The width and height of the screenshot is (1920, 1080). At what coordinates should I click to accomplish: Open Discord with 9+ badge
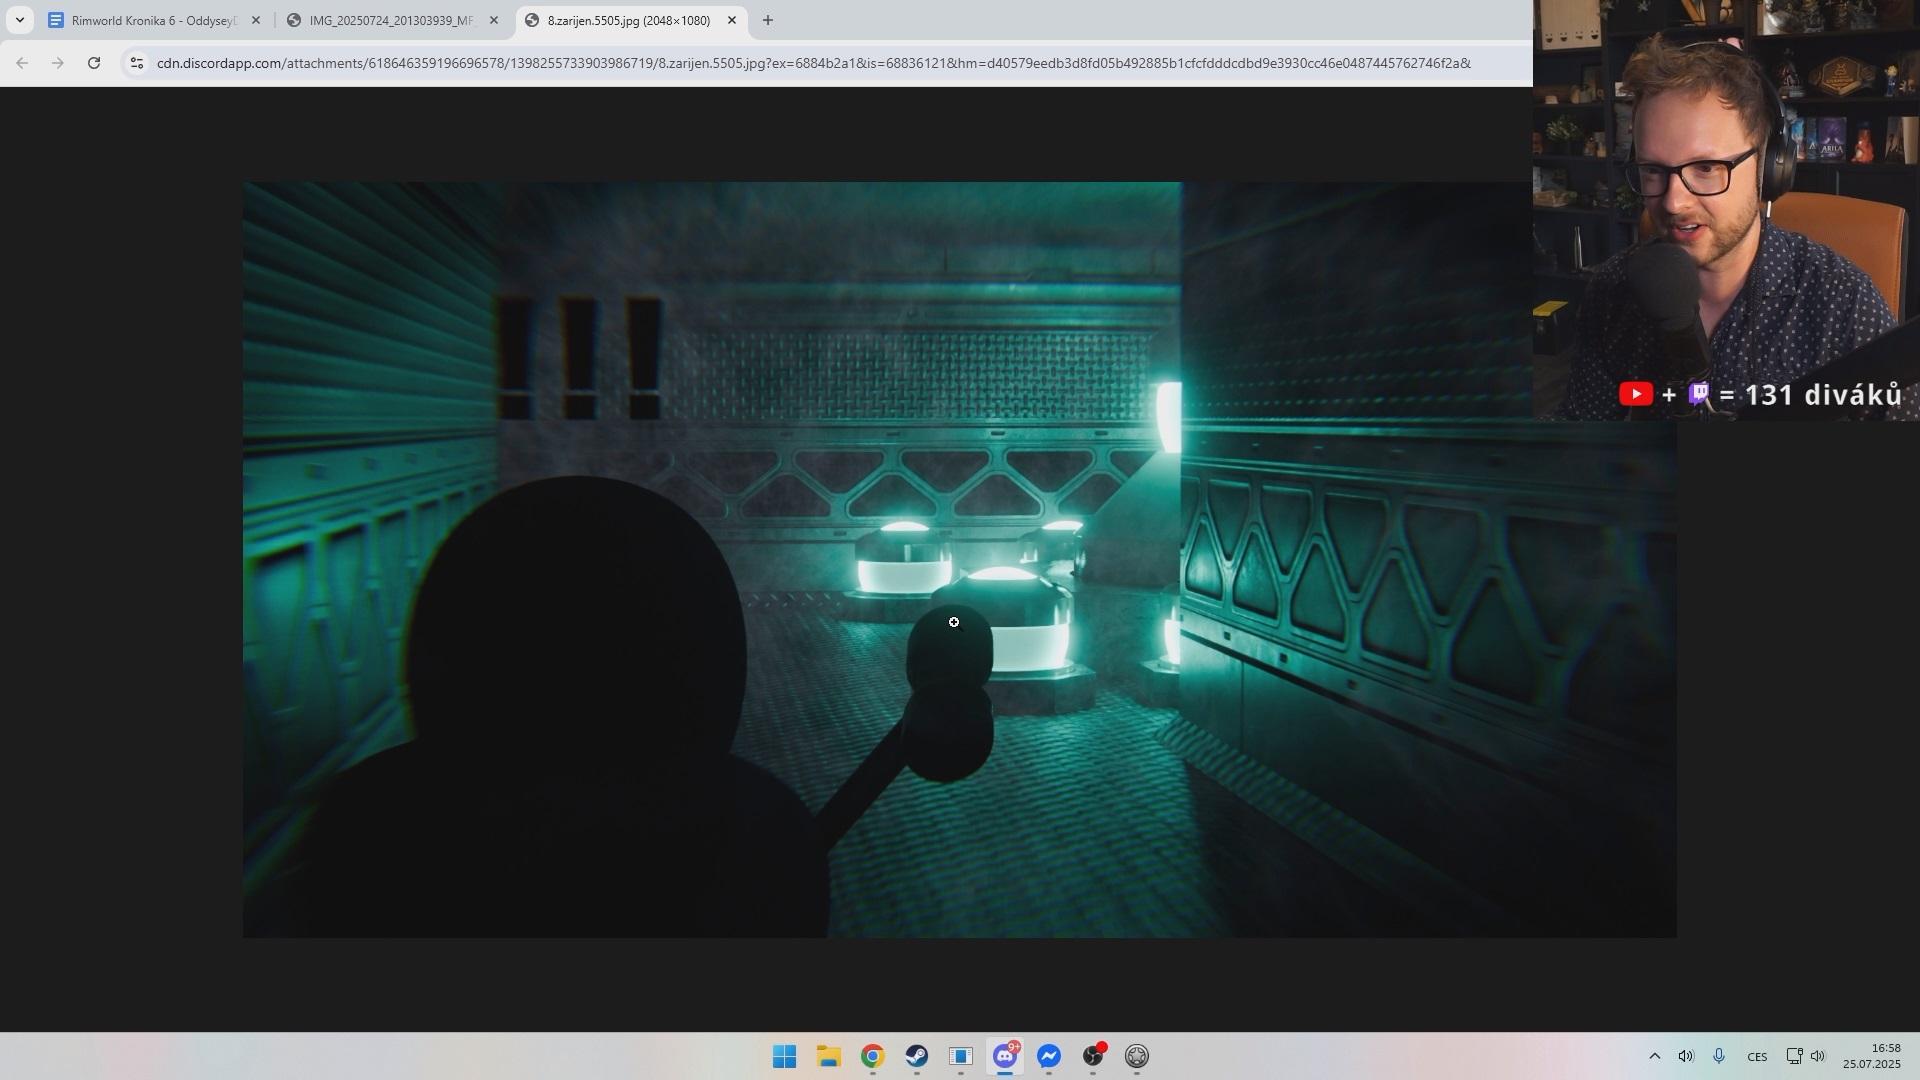(1005, 1056)
